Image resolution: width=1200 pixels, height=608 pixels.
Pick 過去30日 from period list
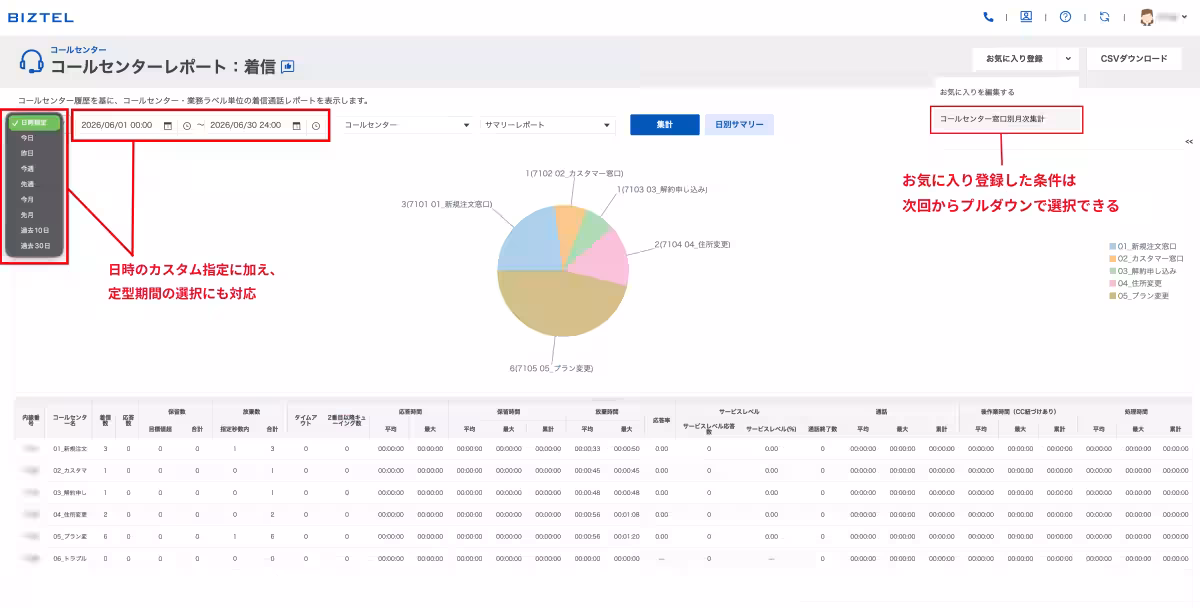(x=35, y=246)
